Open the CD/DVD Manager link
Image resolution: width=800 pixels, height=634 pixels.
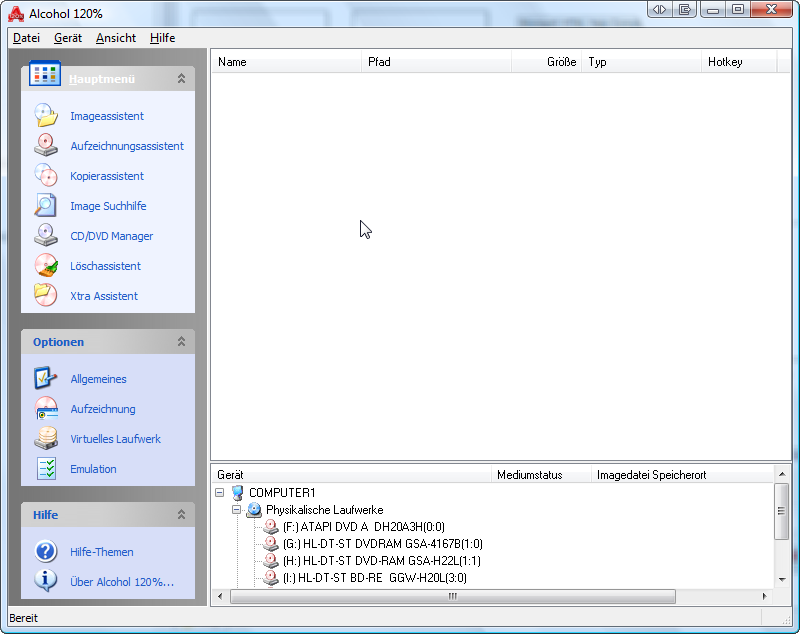point(111,236)
